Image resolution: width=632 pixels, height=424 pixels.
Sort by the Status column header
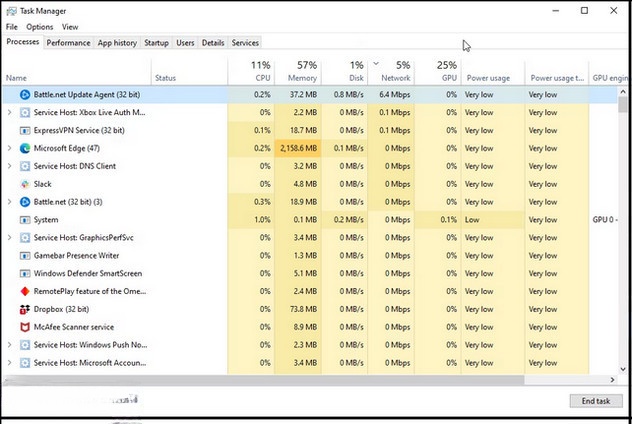click(x=189, y=71)
